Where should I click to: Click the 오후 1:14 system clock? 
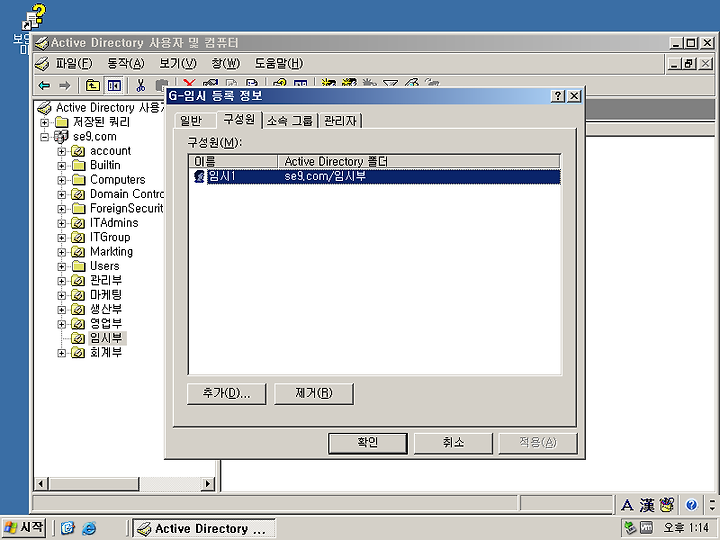tap(686, 528)
